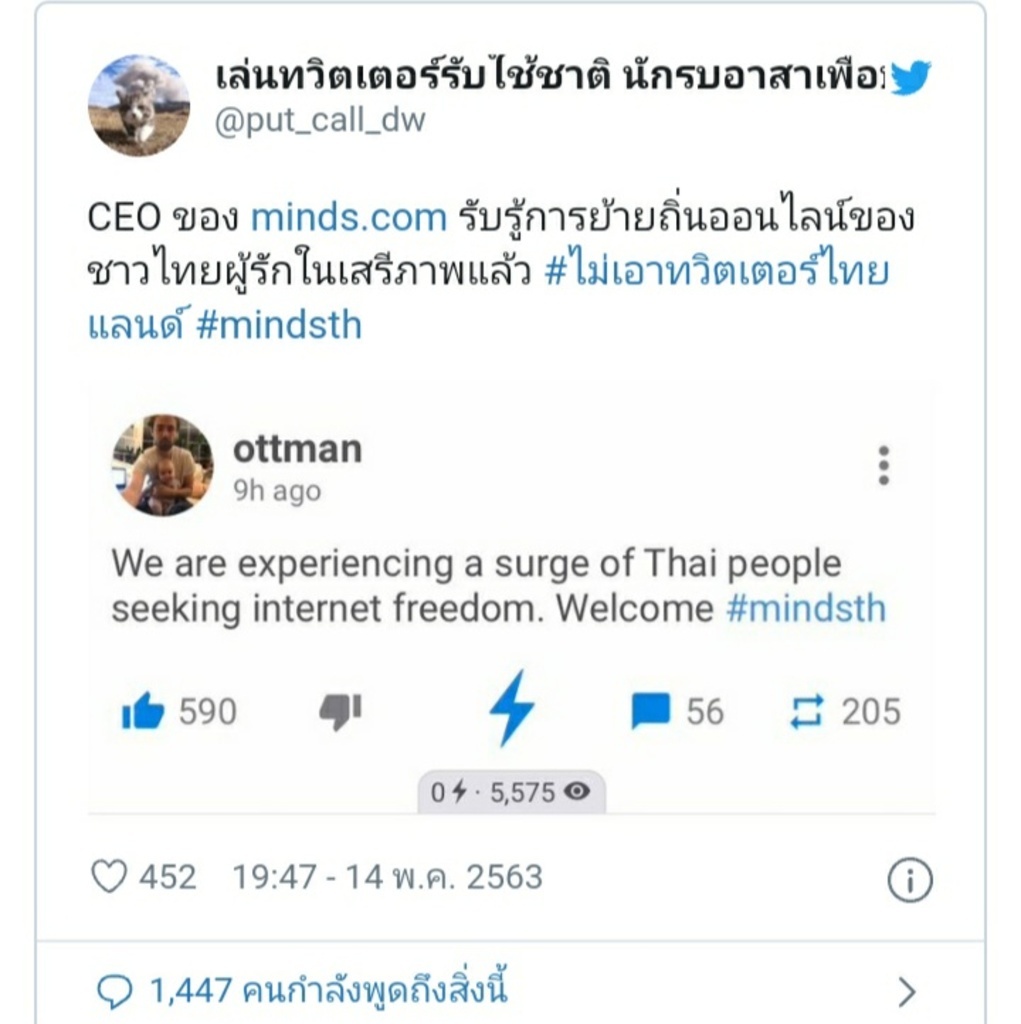
Task: Like the tweet with heart icon
Action: coord(109,877)
